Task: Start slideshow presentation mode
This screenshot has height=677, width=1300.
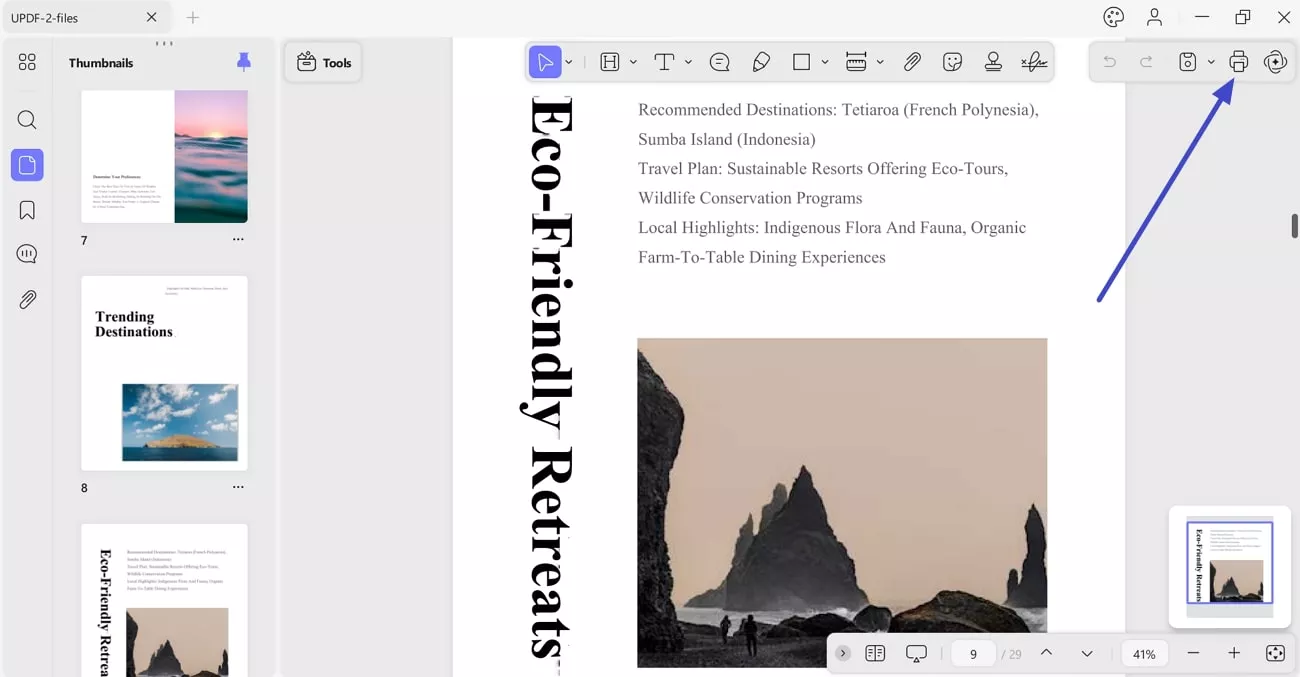Action: coord(916,654)
